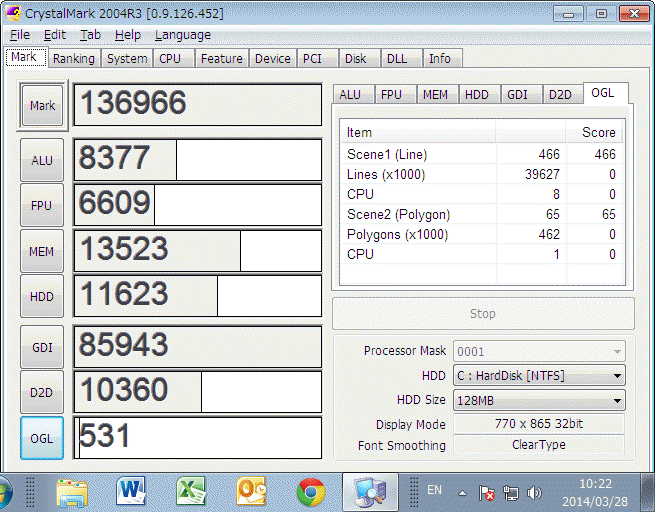The image size is (655, 512).
Task: Click the ClearType font smoothing field
Action: tap(539, 445)
